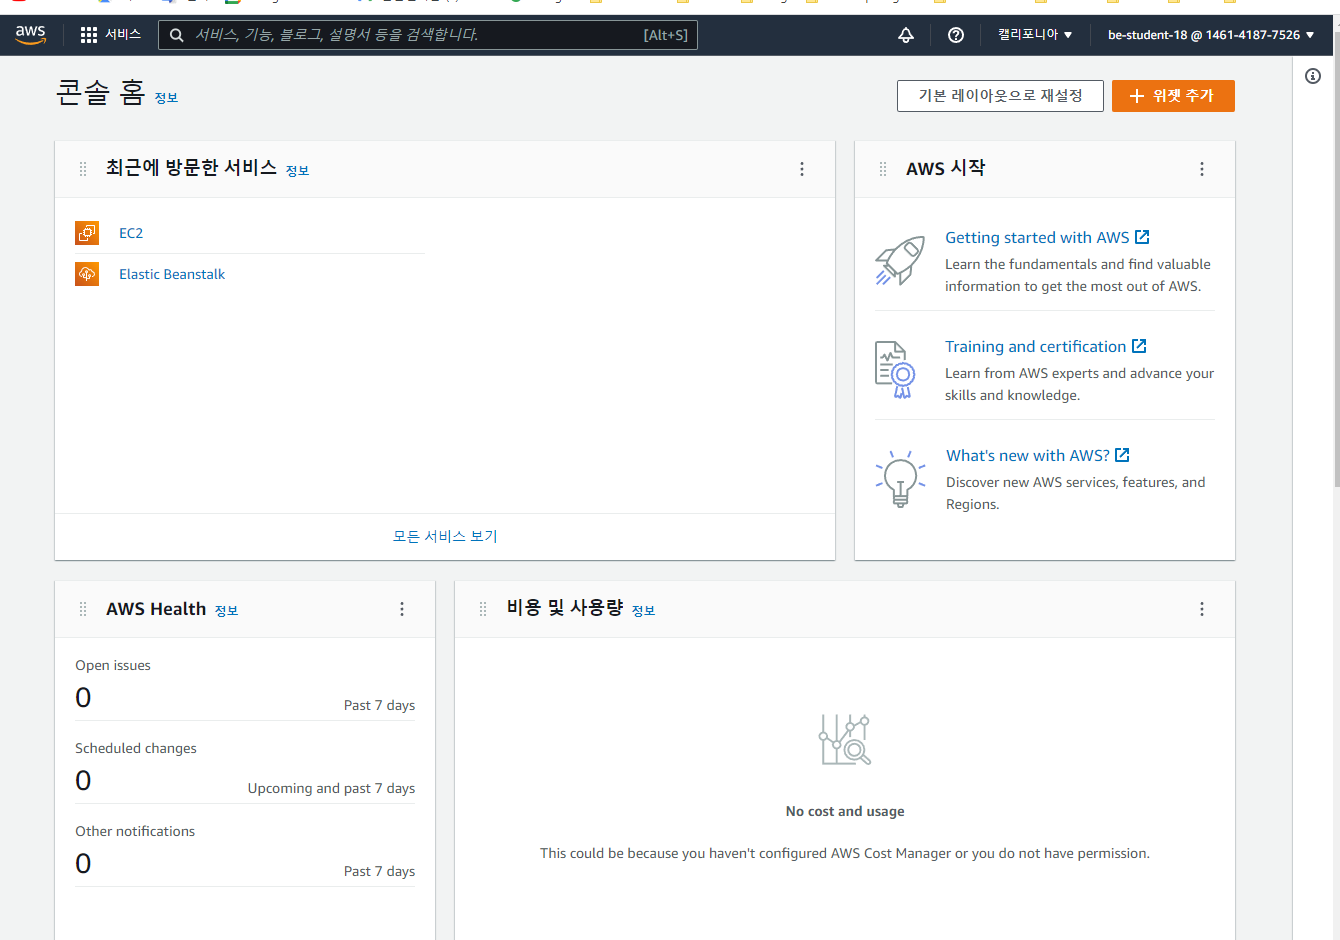Grab the drag handle of 비용 및 사용량 widget
The image size is (1340, 940).
click(x=483, y=609)
